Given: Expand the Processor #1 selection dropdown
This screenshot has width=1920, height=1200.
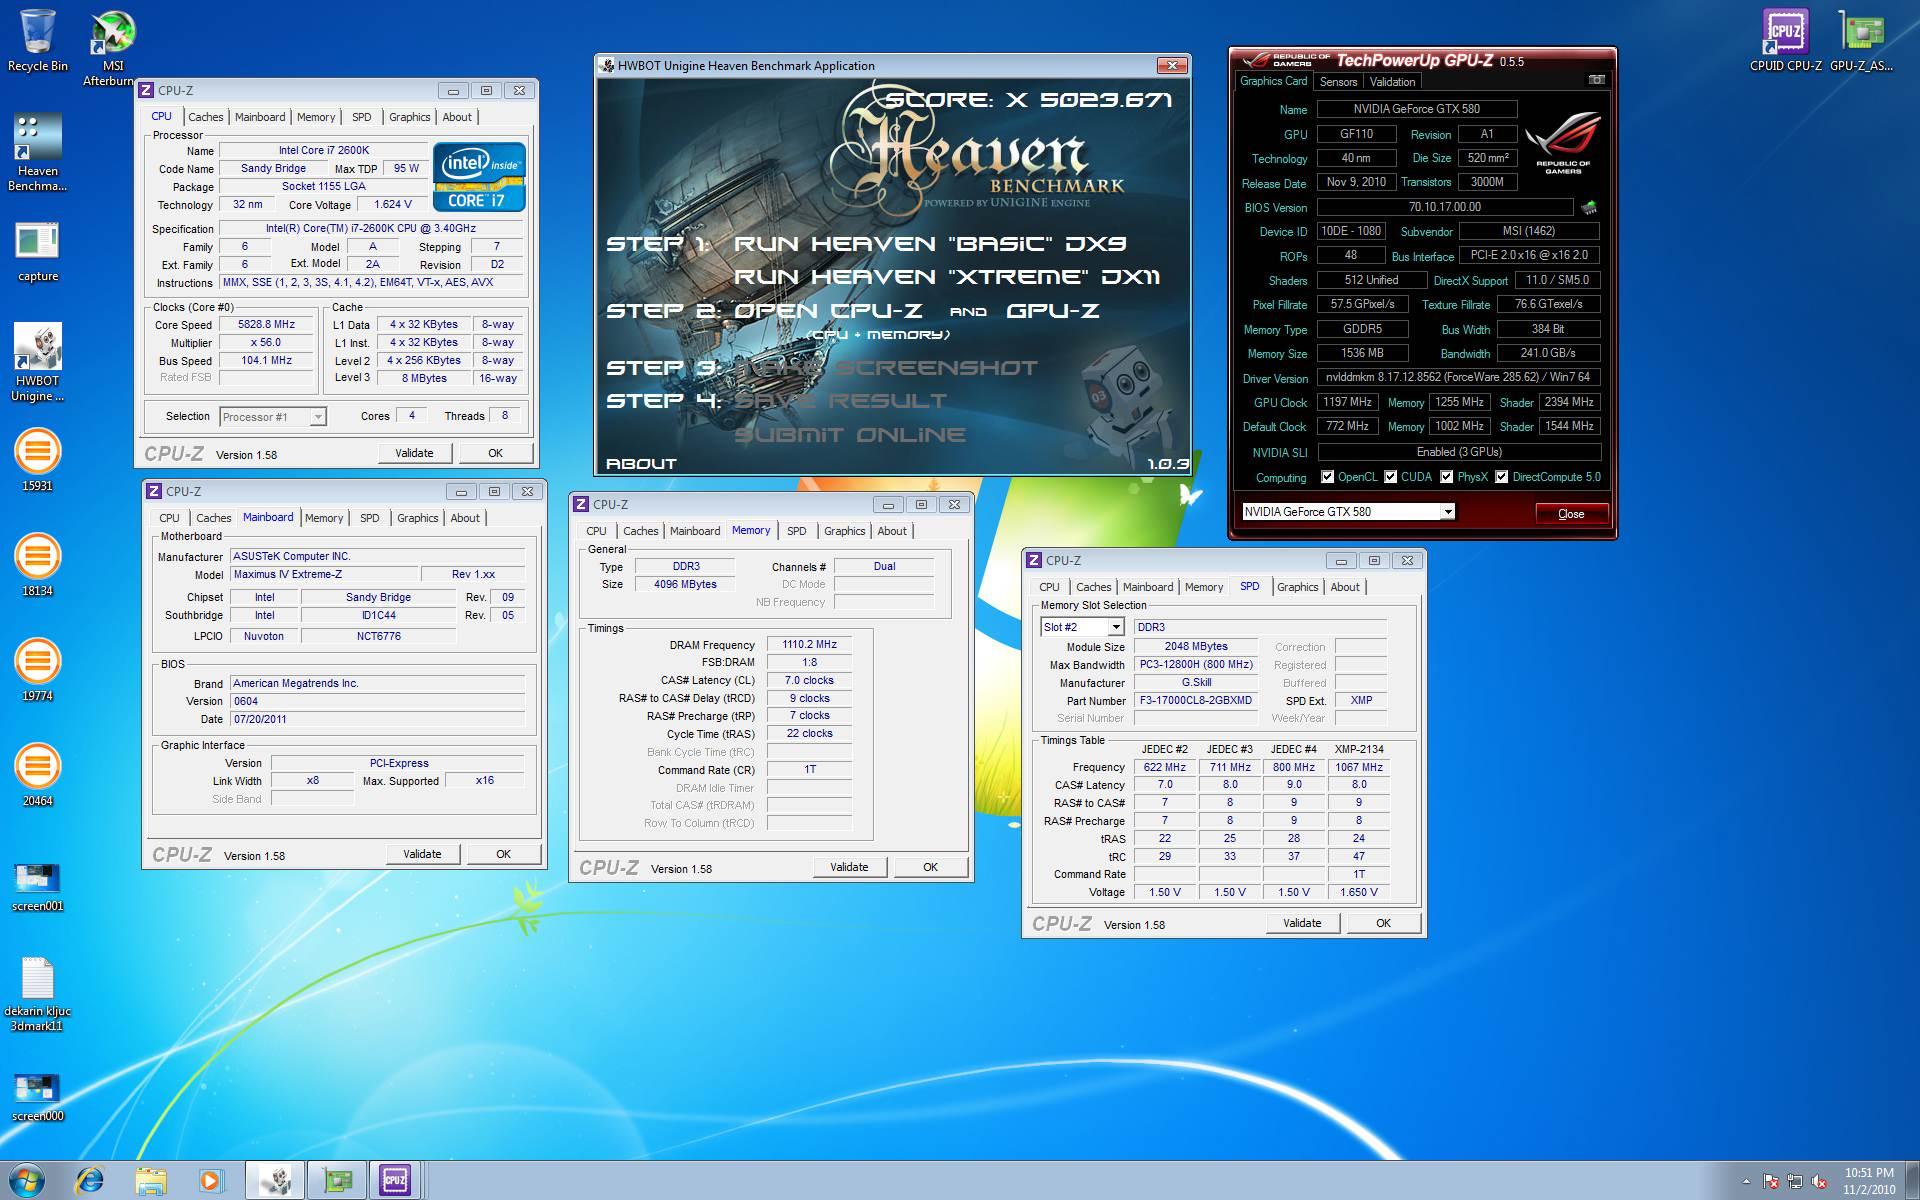Looking at the screenshot, I should (x=318, y=417).
